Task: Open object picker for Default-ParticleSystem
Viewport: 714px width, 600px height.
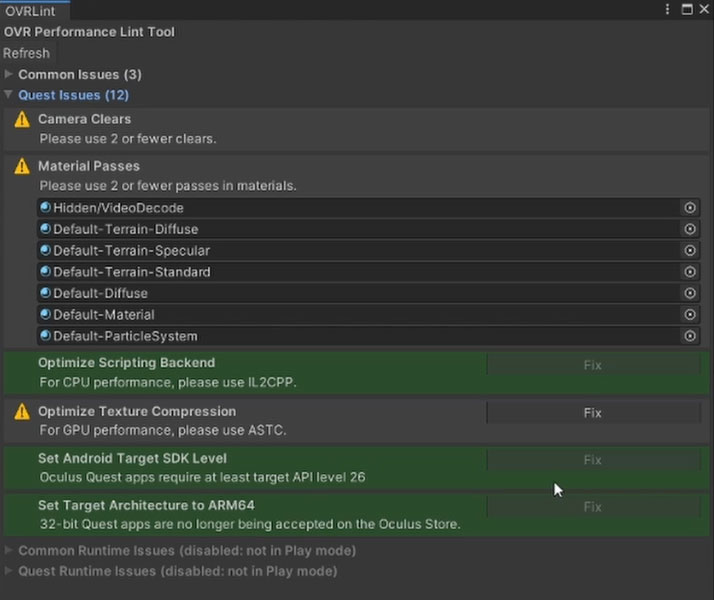Action: 690,336
